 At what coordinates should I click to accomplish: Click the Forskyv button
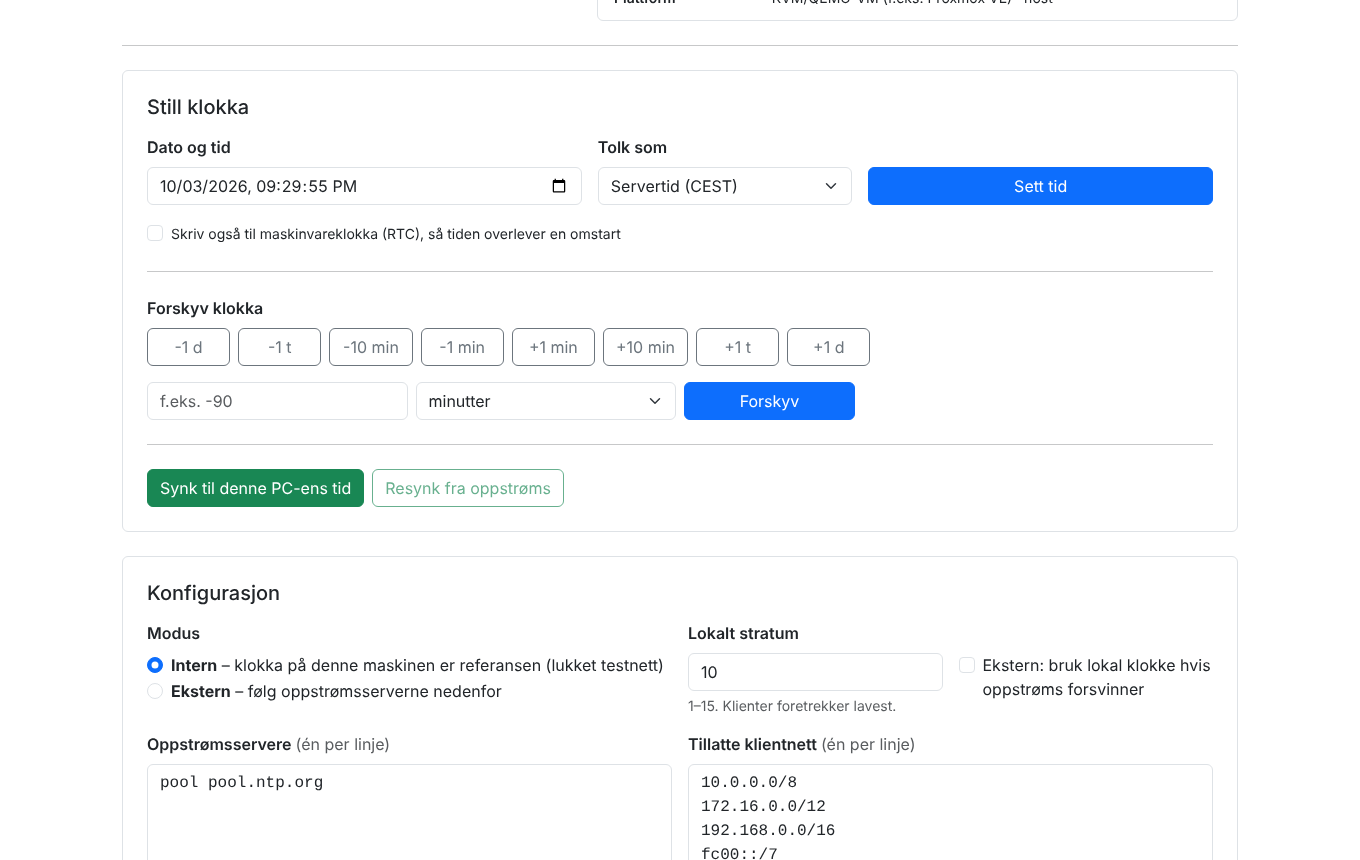[769, 401]
